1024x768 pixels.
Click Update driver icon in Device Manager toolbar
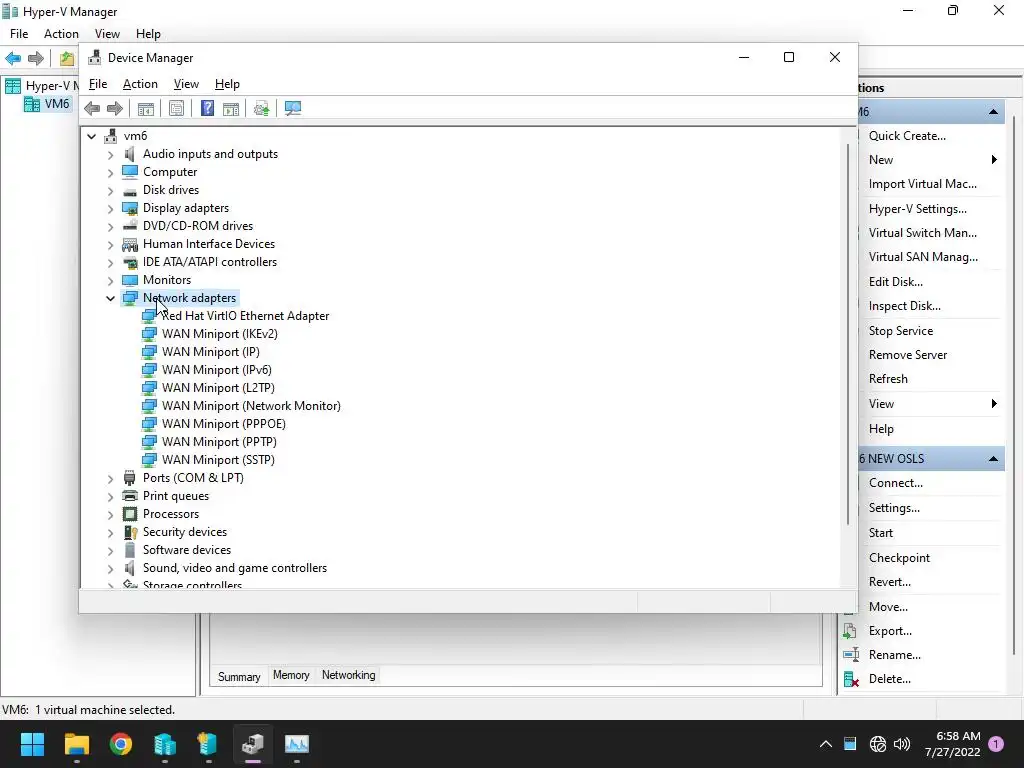coord(261,108)
